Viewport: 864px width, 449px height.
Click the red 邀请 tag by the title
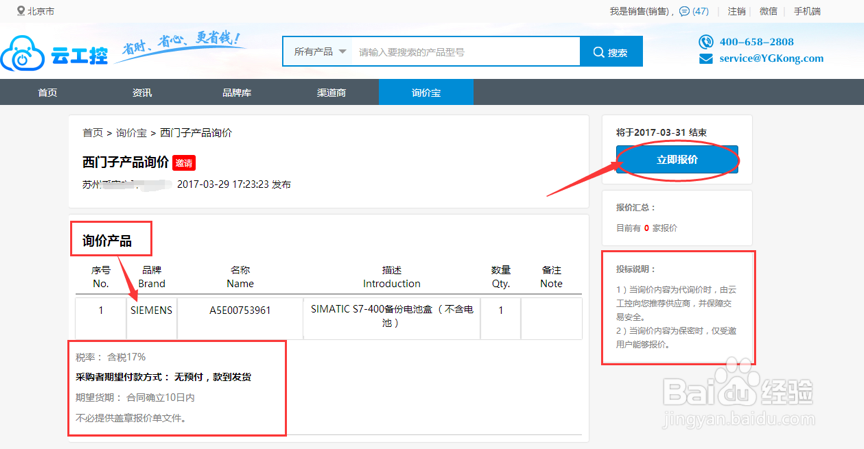[x=184, y=163]
